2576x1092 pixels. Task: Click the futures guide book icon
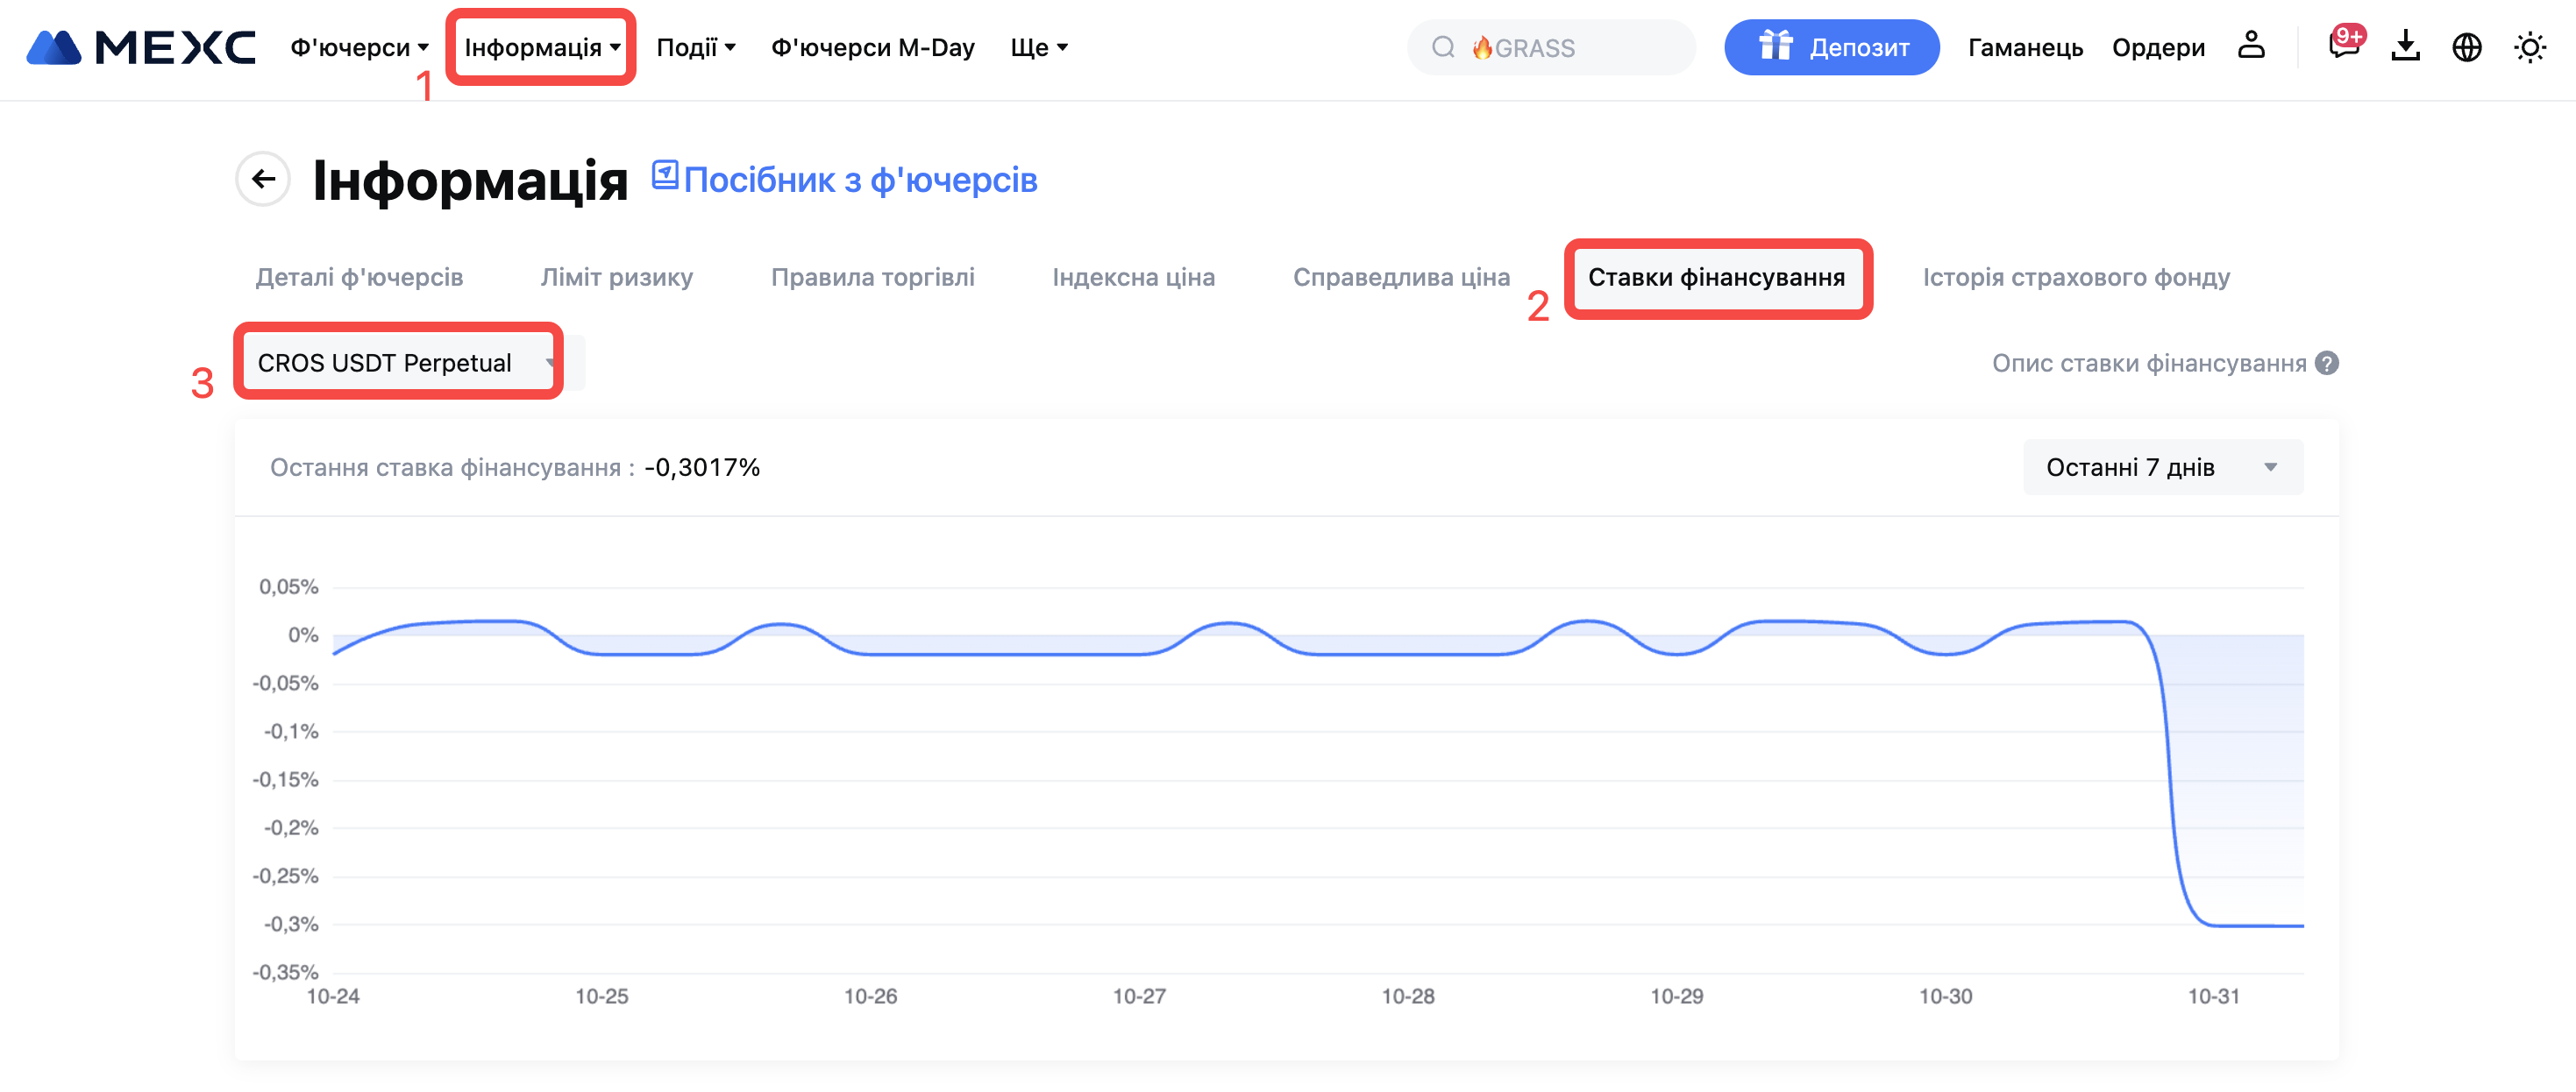coord(665,175)
